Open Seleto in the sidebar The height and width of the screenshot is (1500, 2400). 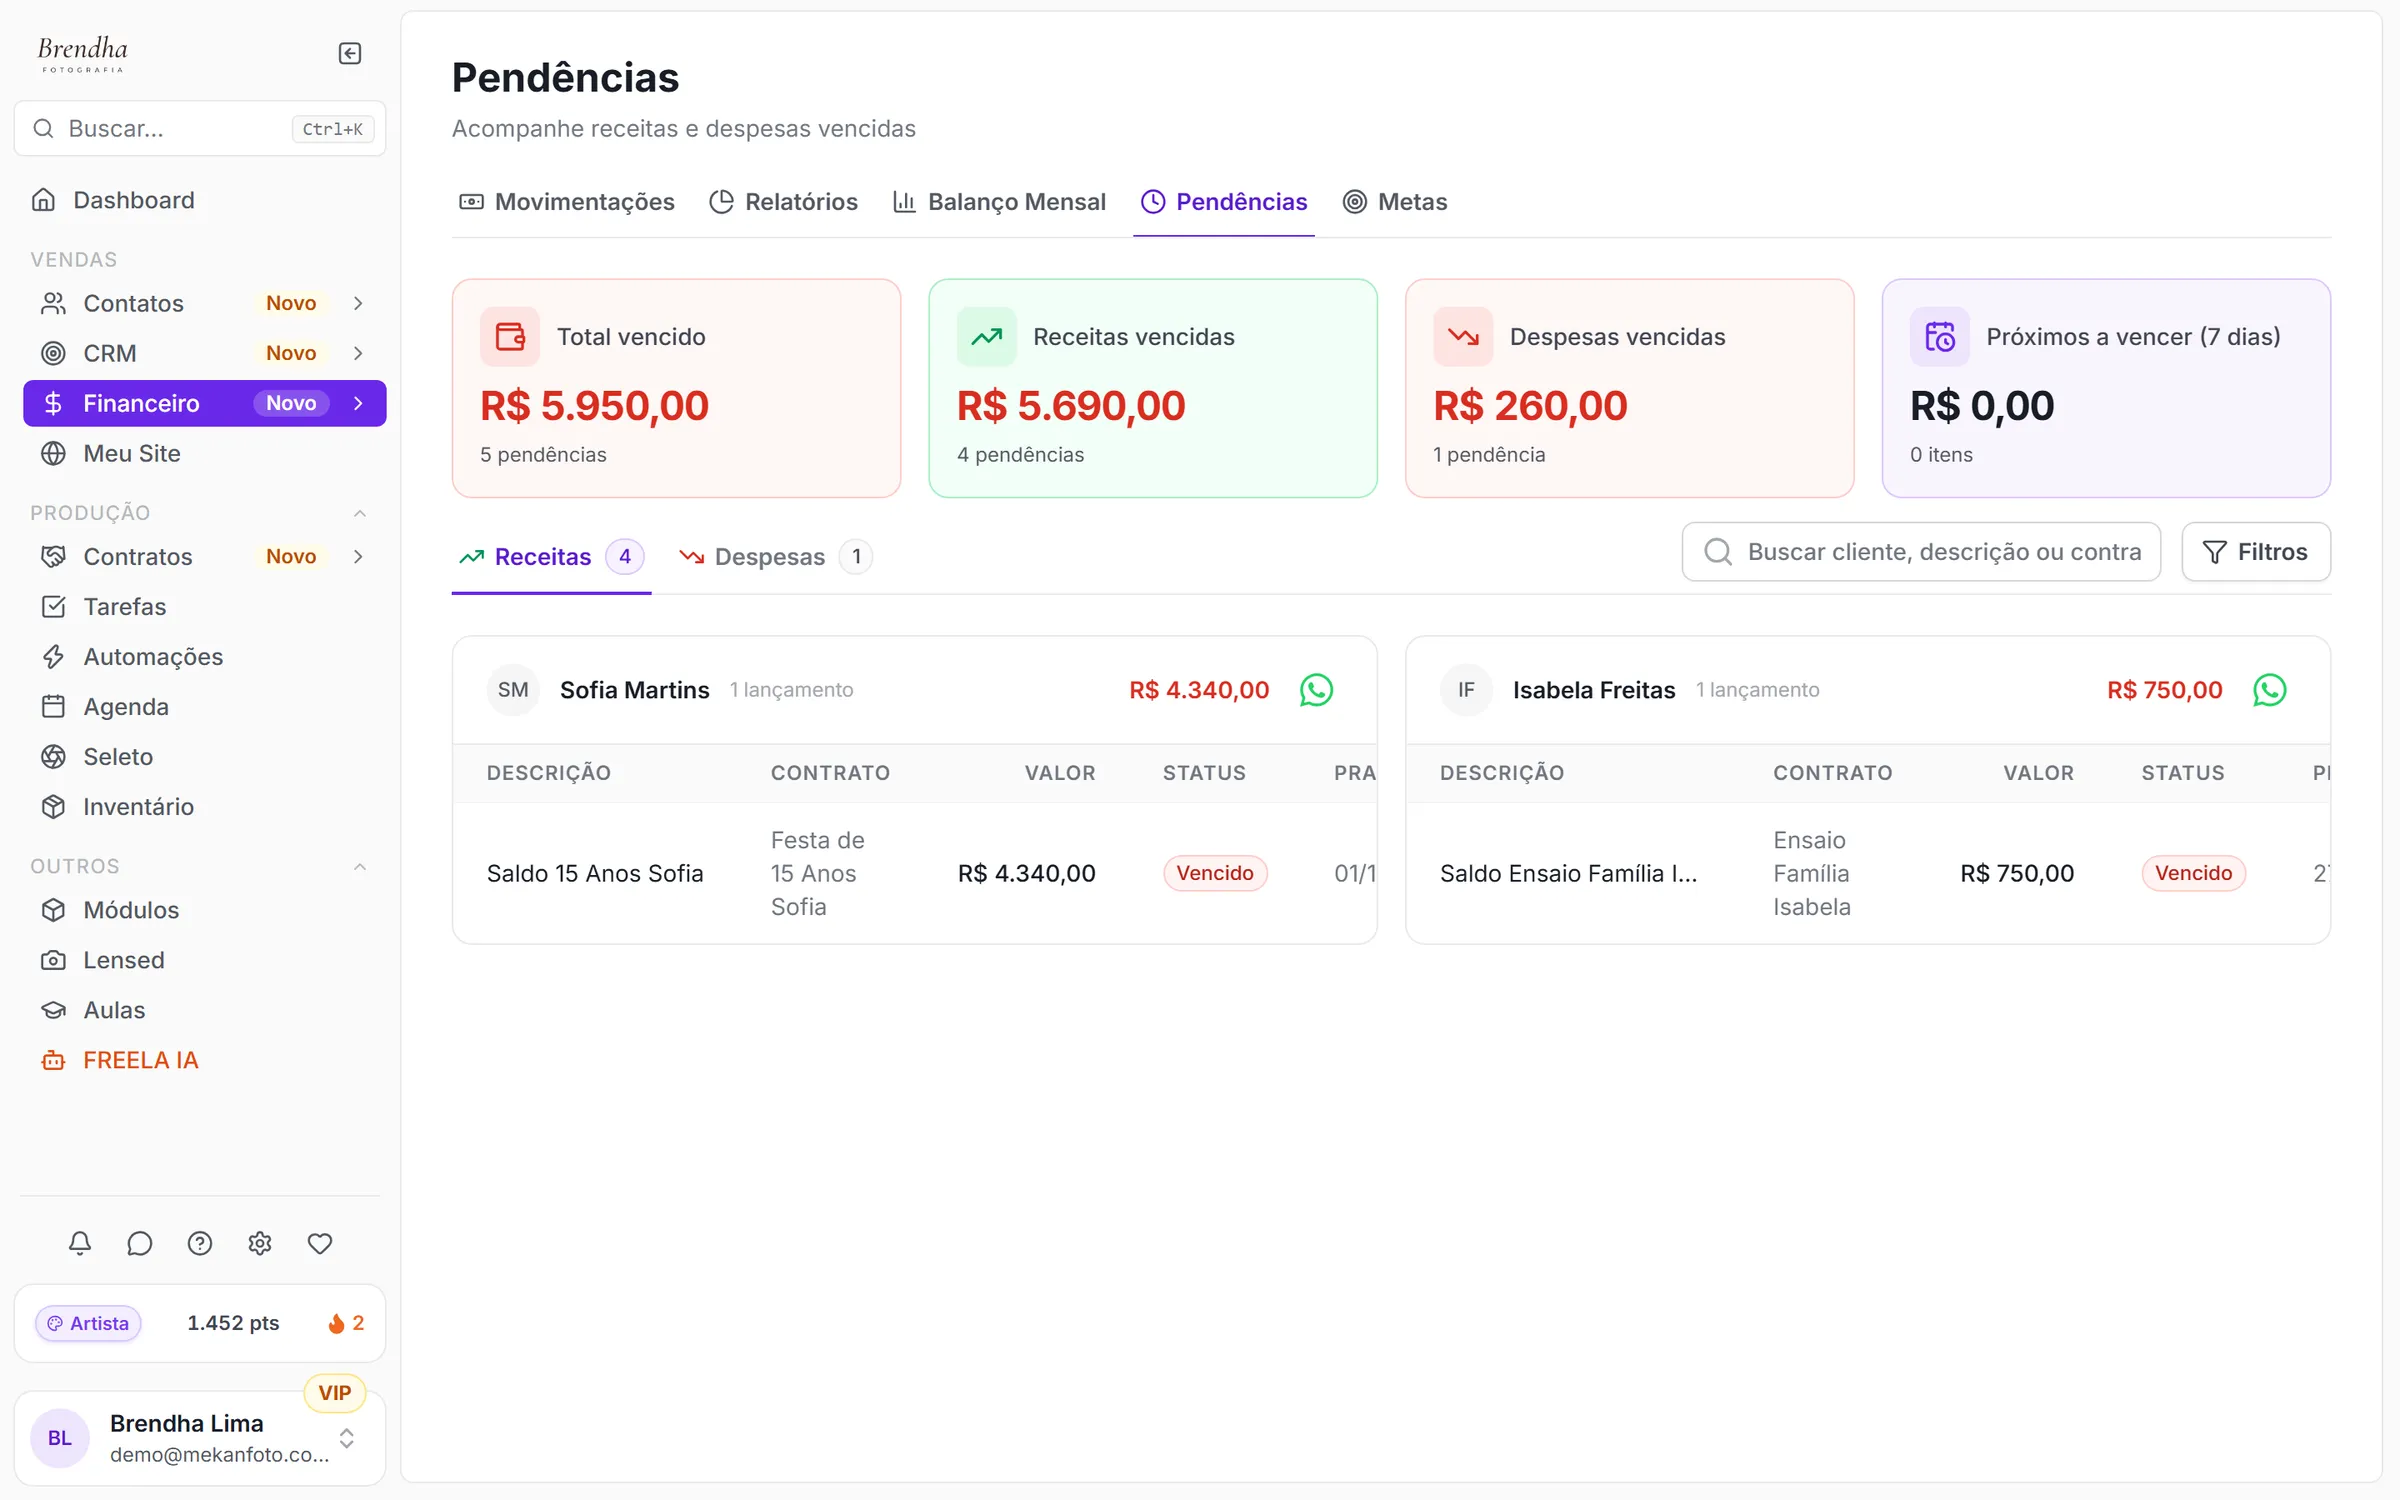[204, 757]
